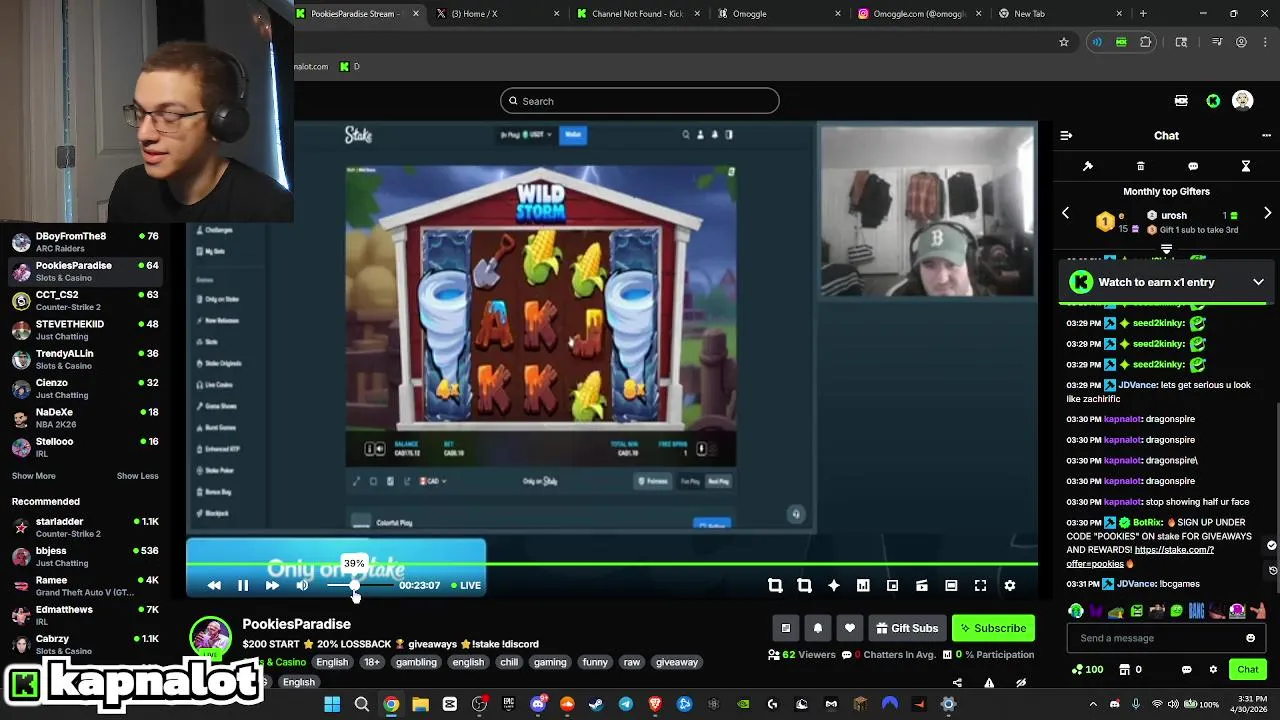The height and width of the screenshot is (720, 1280).
Task: Click the green Chat send button
Action: click(1248, 669)
